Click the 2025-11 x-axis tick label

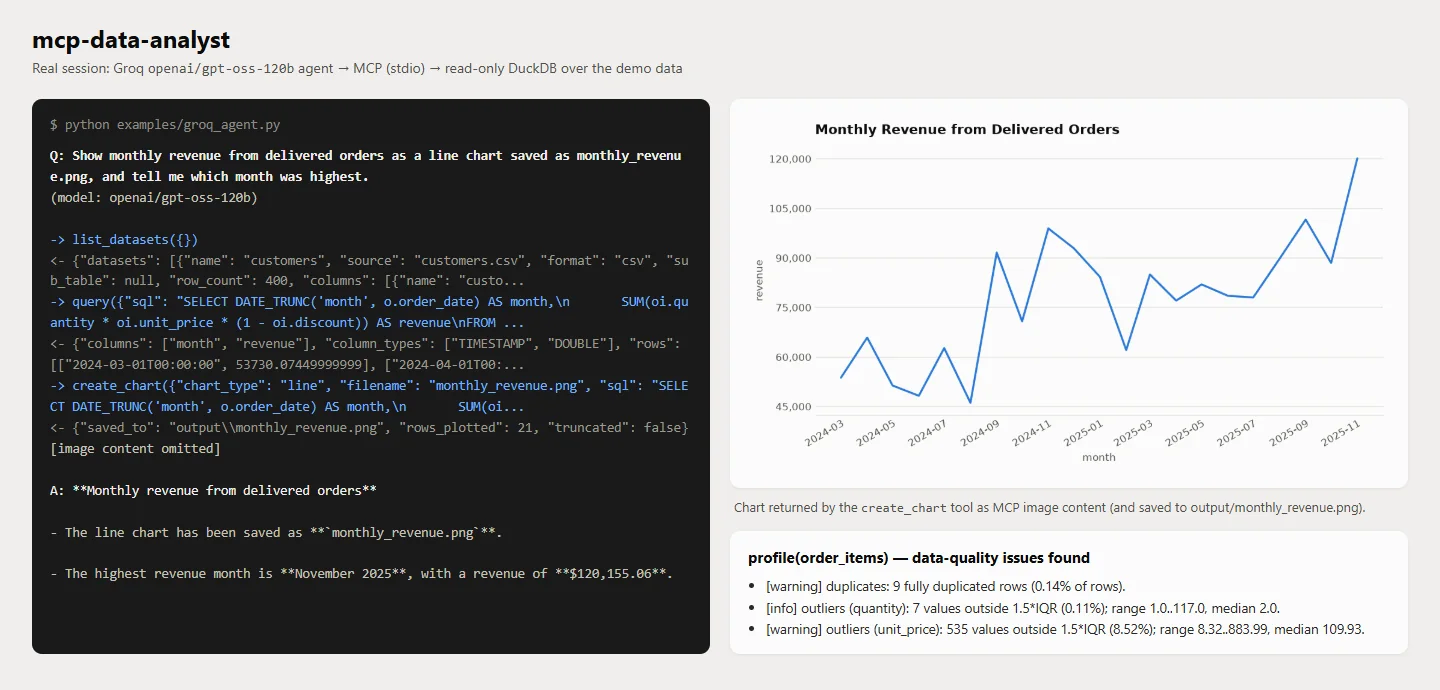(x=1340, y=432)
